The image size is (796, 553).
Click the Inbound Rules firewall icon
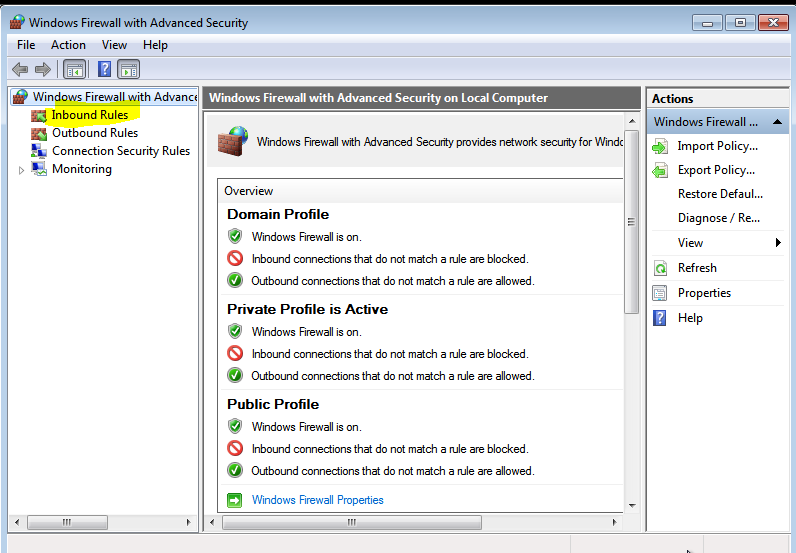[39, 115]
